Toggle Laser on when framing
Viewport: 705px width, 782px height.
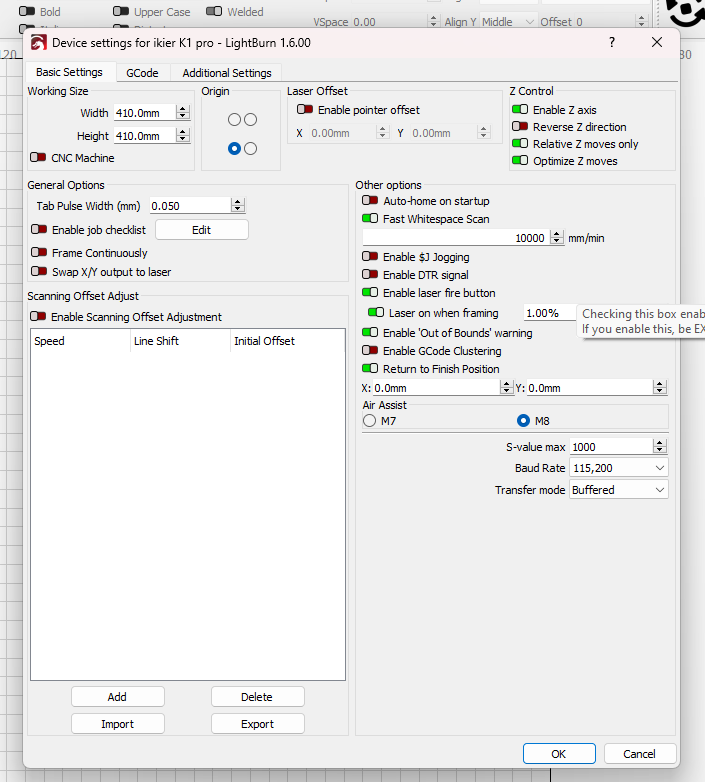pyautogui.click(x=376, y=313)
